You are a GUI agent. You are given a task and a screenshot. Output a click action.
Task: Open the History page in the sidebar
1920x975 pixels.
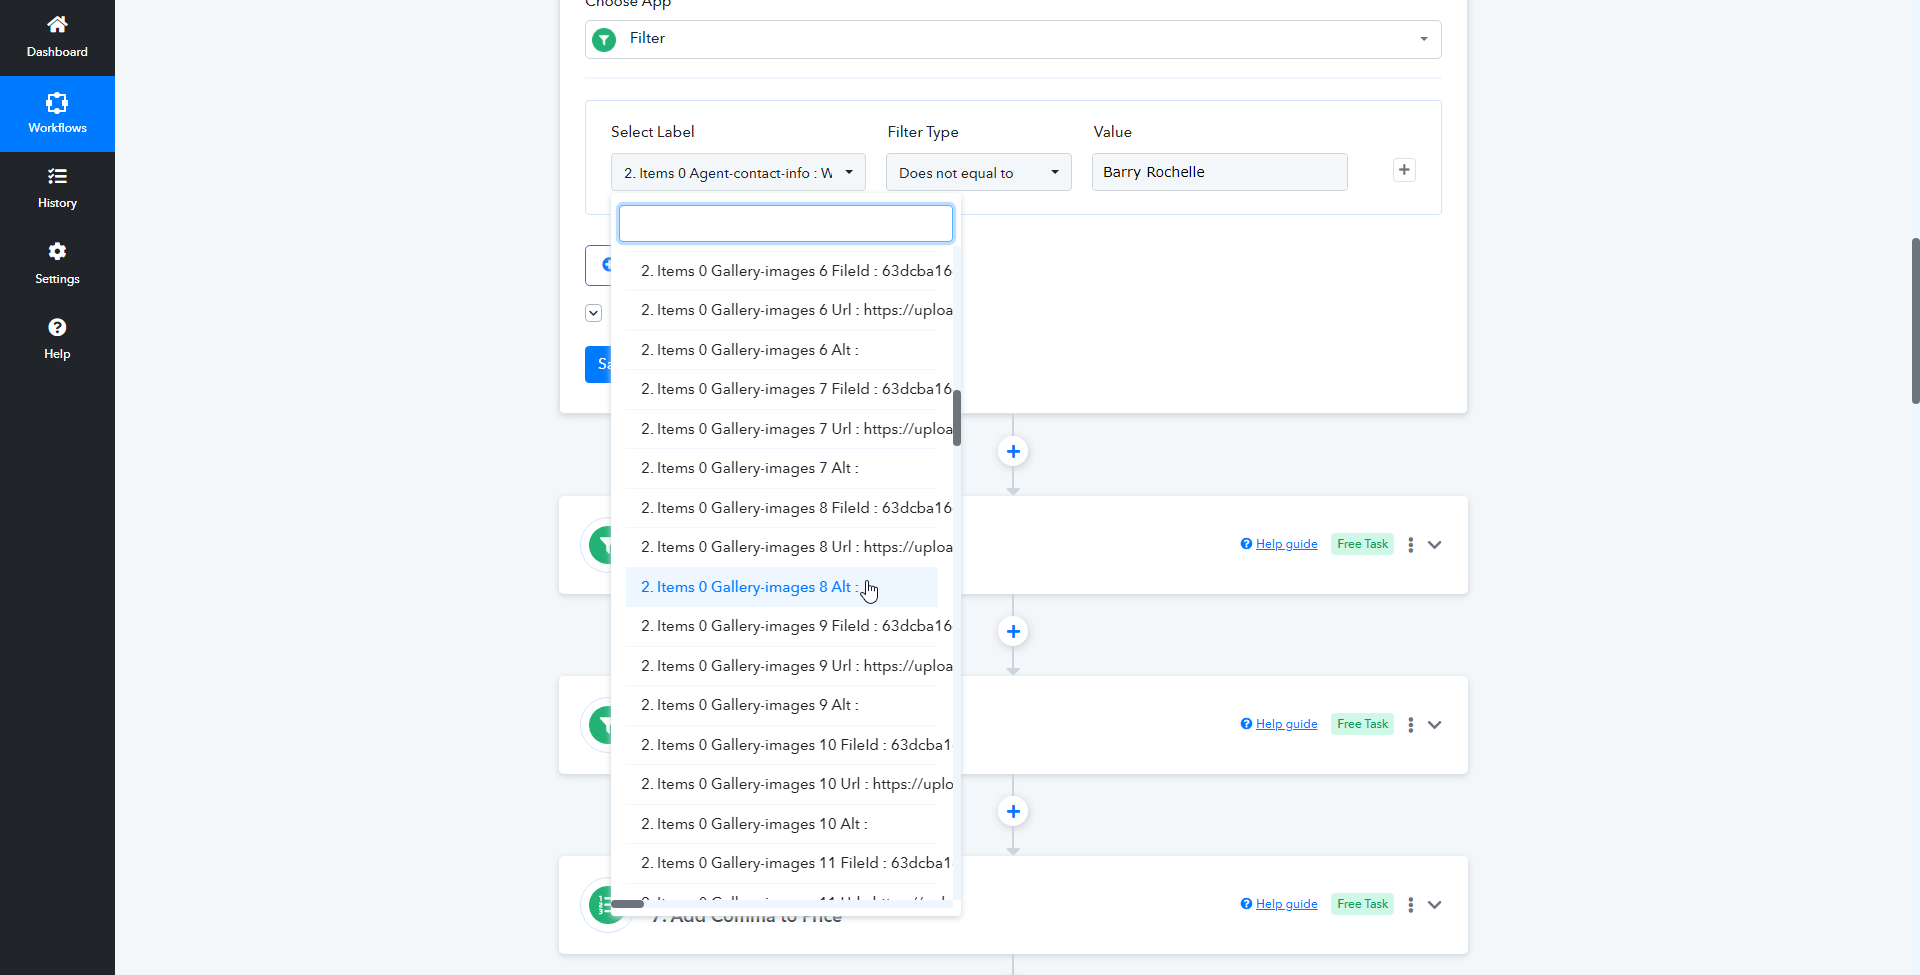coord(57,189)
